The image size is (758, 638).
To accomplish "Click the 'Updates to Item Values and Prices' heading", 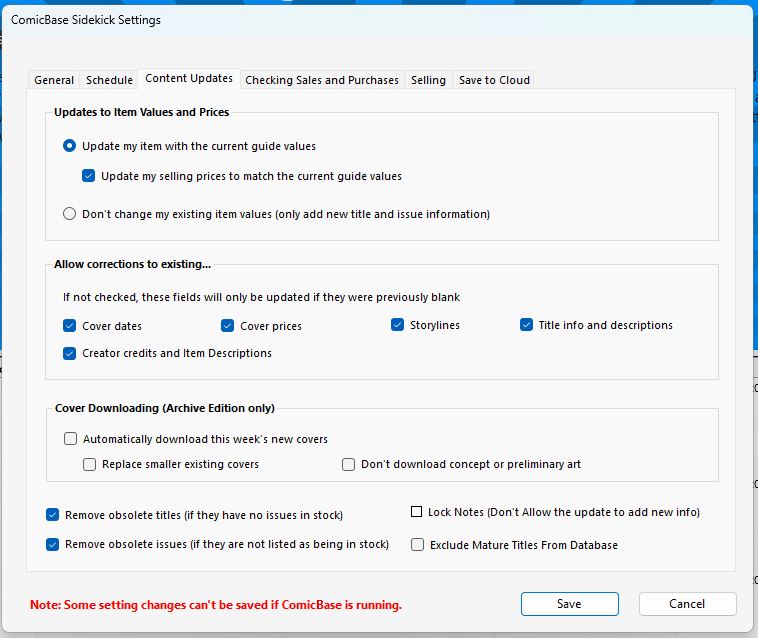I will pos(142,112).
